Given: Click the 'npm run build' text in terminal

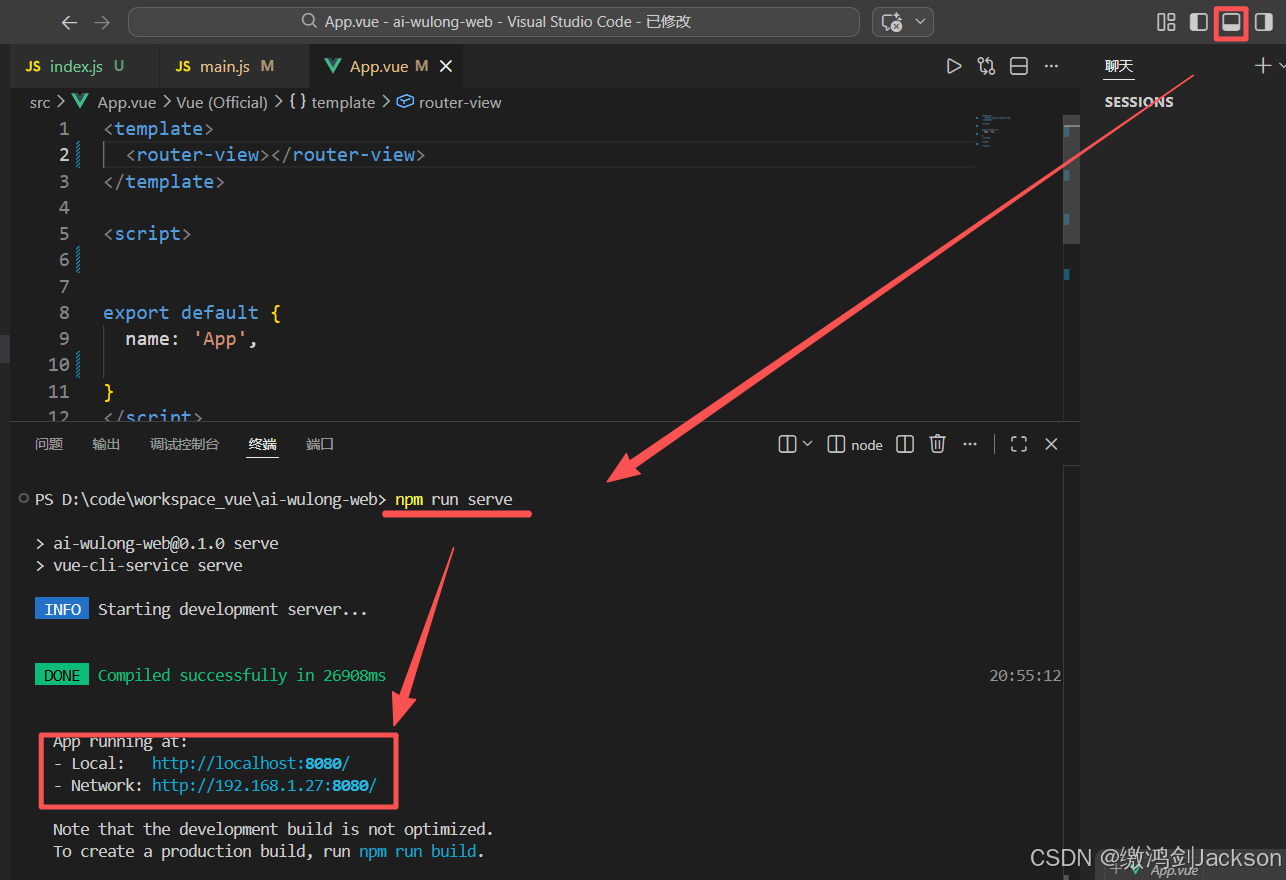Looking at the screenshot, I should click(x=420, y=851).
